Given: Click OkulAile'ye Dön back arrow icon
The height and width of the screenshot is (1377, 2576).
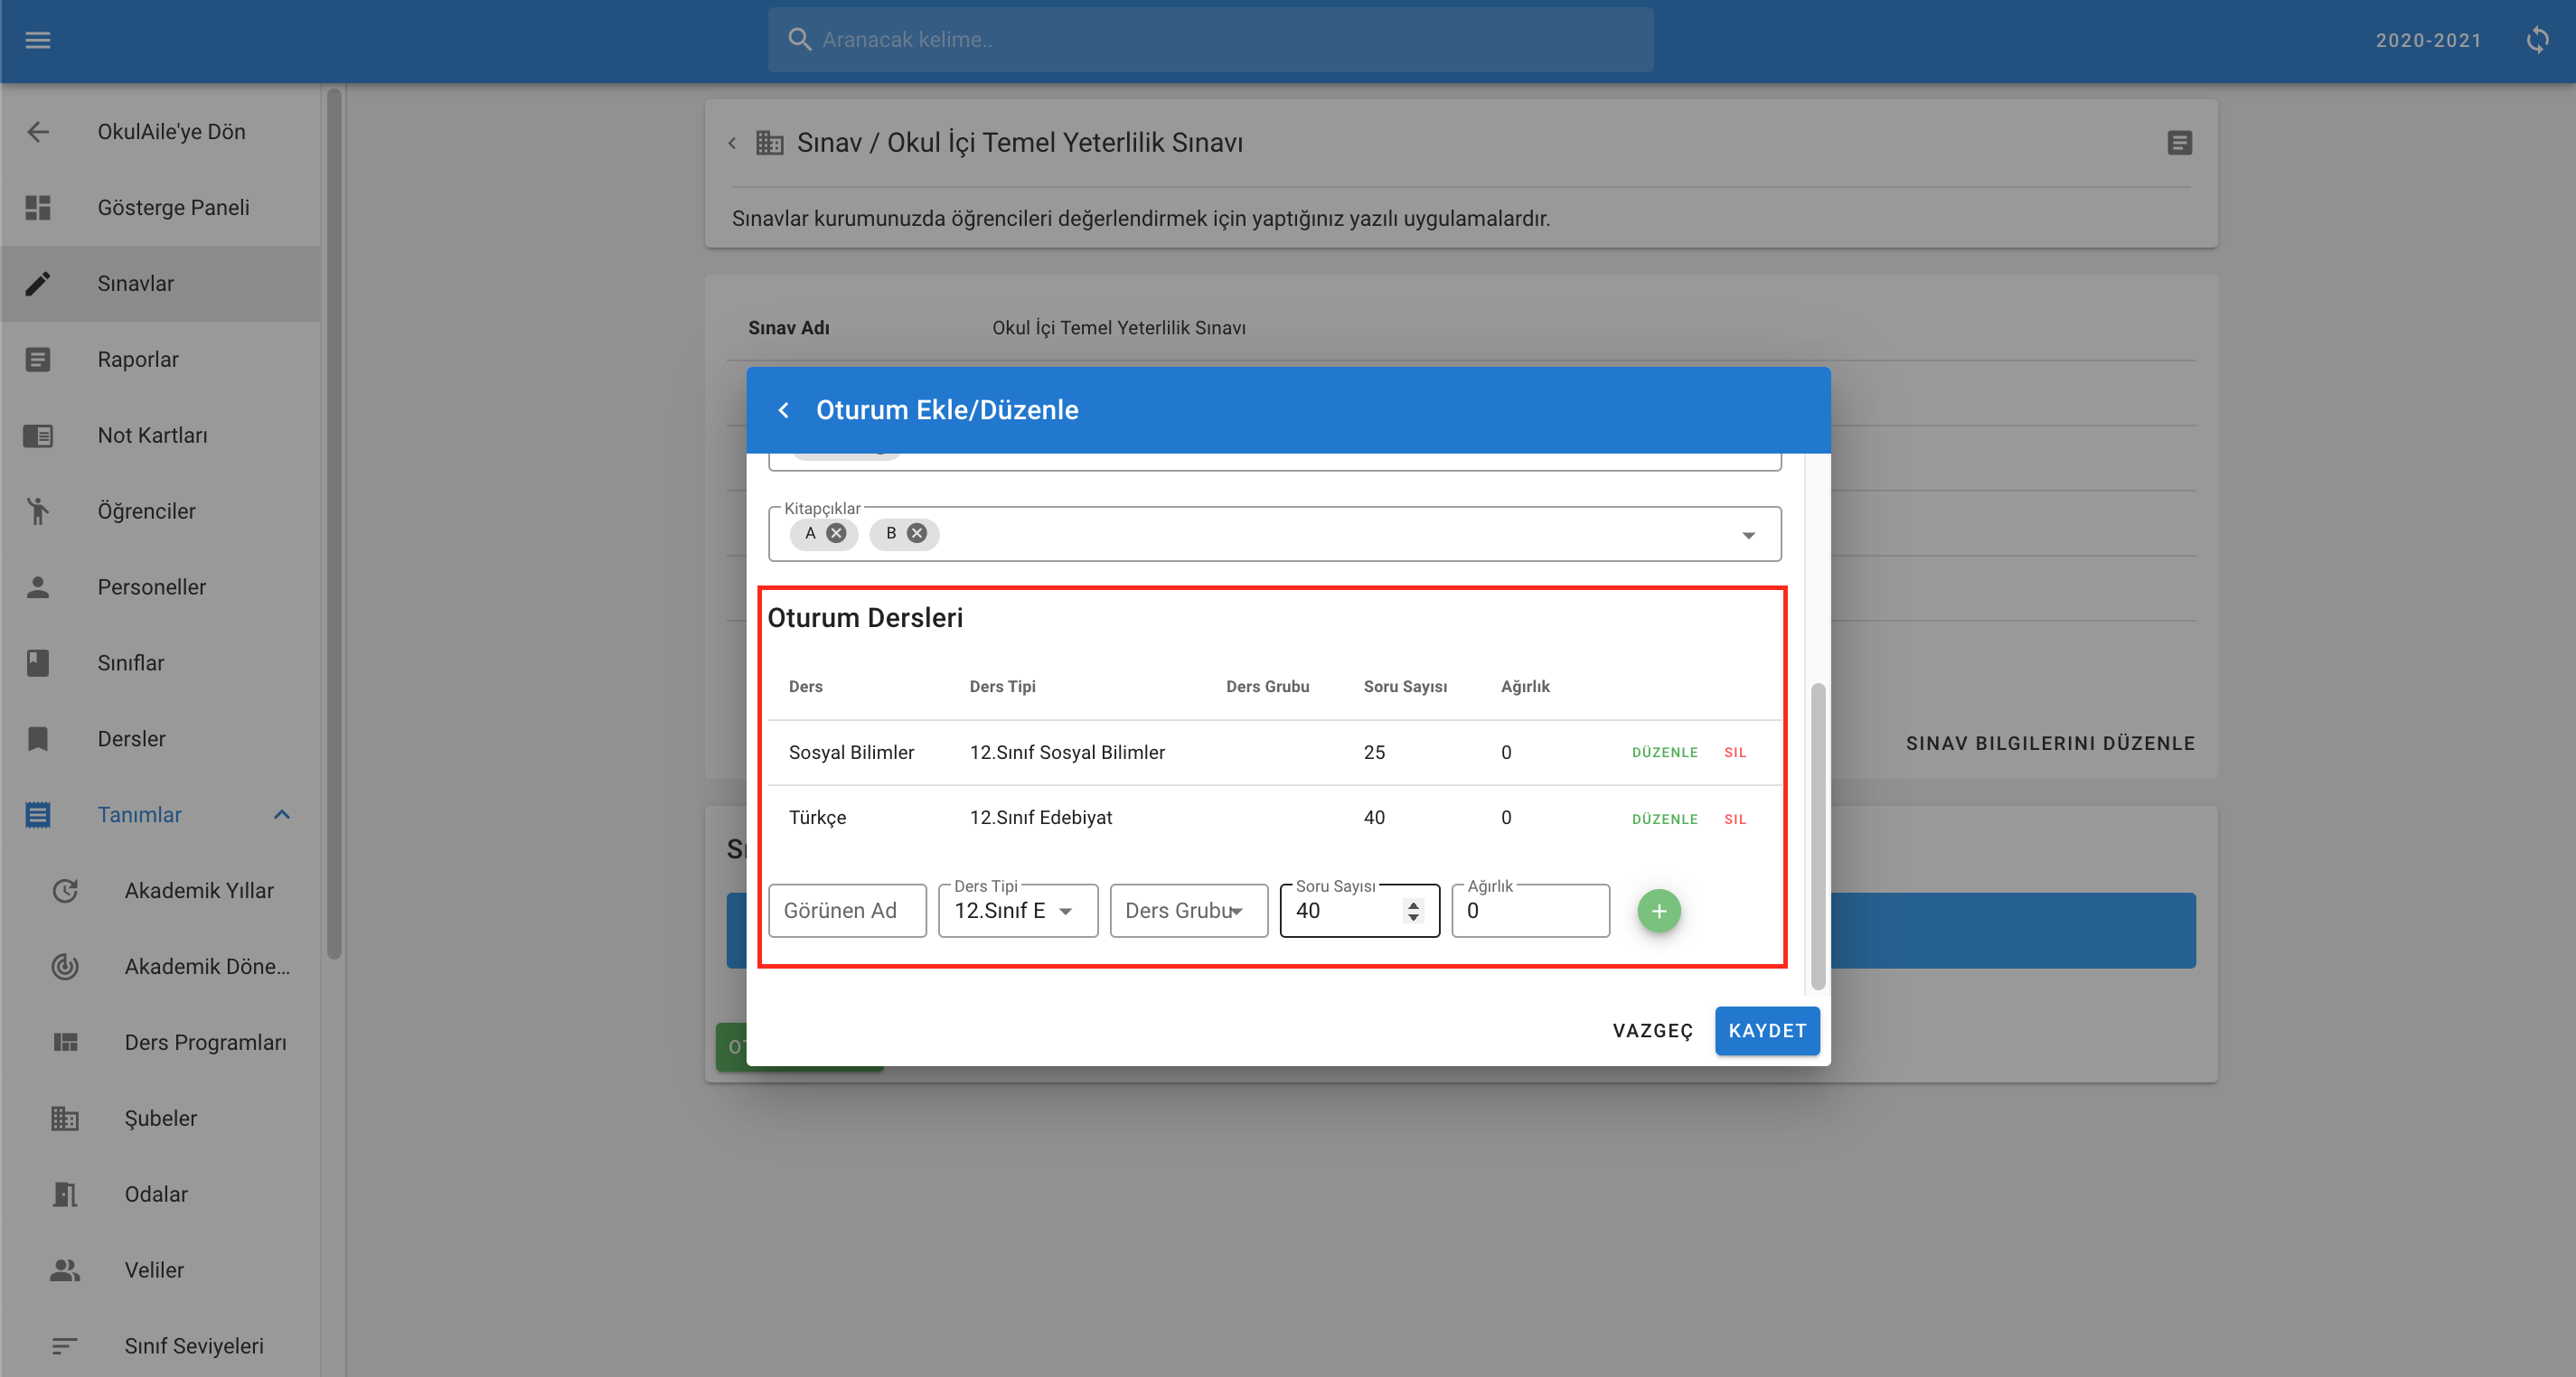Looking at the screenshot, I should coord(38,132).
